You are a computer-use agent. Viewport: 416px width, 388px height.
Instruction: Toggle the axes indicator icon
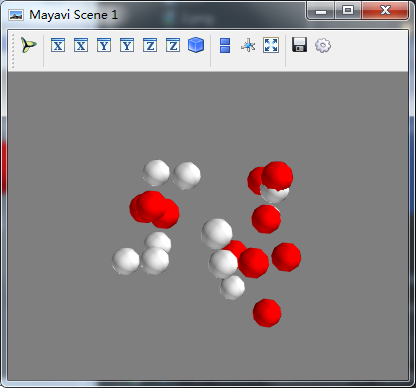(248, 45)
